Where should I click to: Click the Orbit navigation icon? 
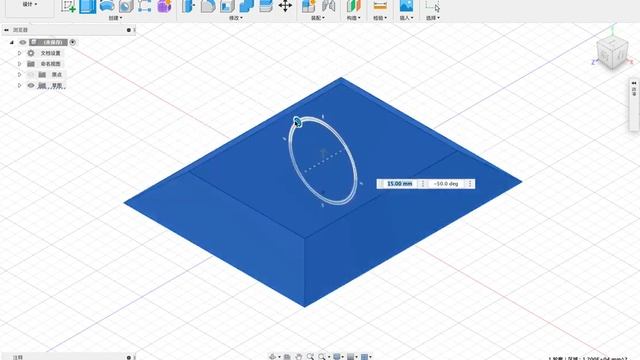coord(273,357)
